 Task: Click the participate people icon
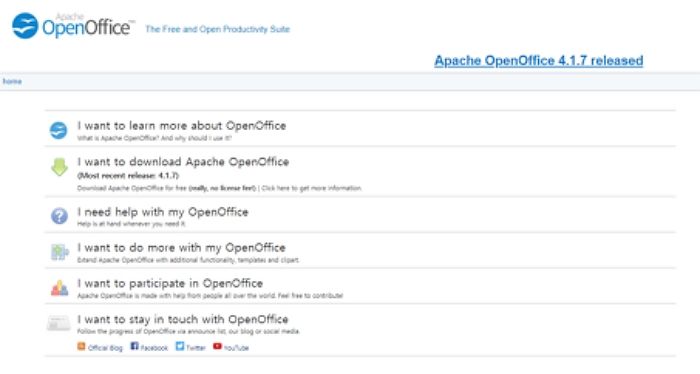(x=59, y=288)
